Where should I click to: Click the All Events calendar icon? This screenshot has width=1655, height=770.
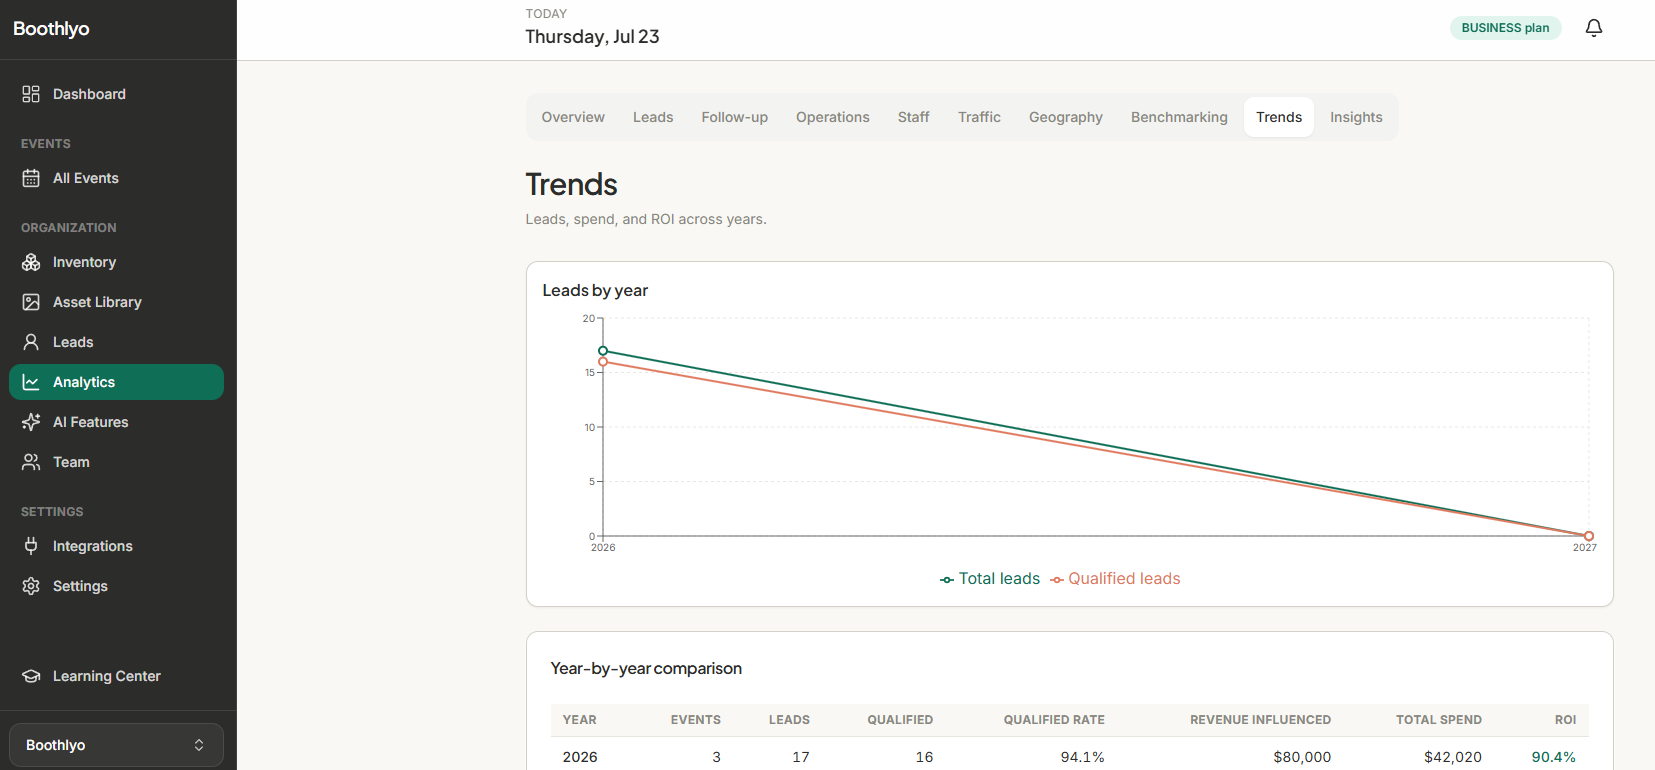click(x=31, y=178)
